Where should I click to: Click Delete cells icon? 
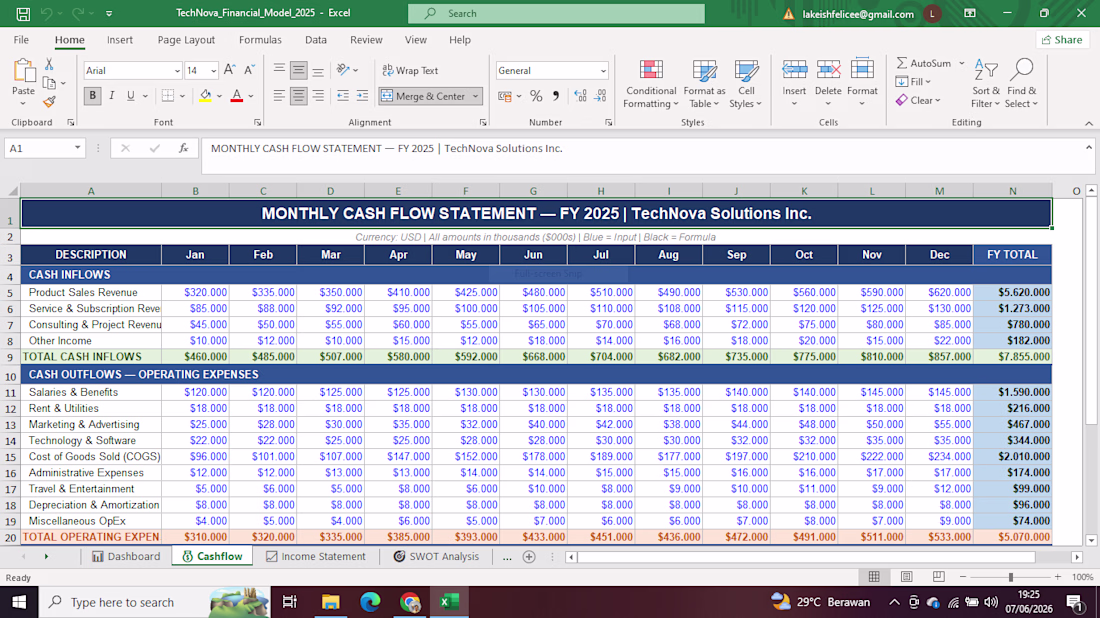[828, 70]
